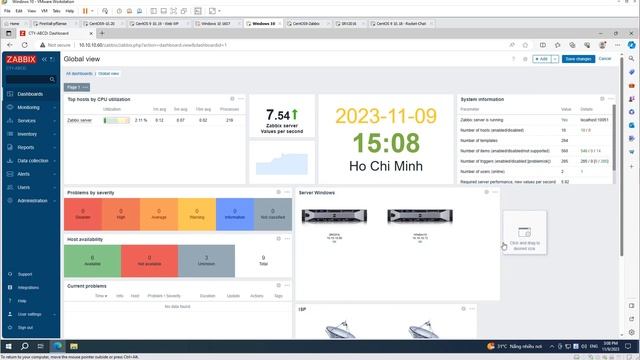Click the new widget placeholder box
The height and width of the screenshot is (360, 640).
click(x=524, y=233)
